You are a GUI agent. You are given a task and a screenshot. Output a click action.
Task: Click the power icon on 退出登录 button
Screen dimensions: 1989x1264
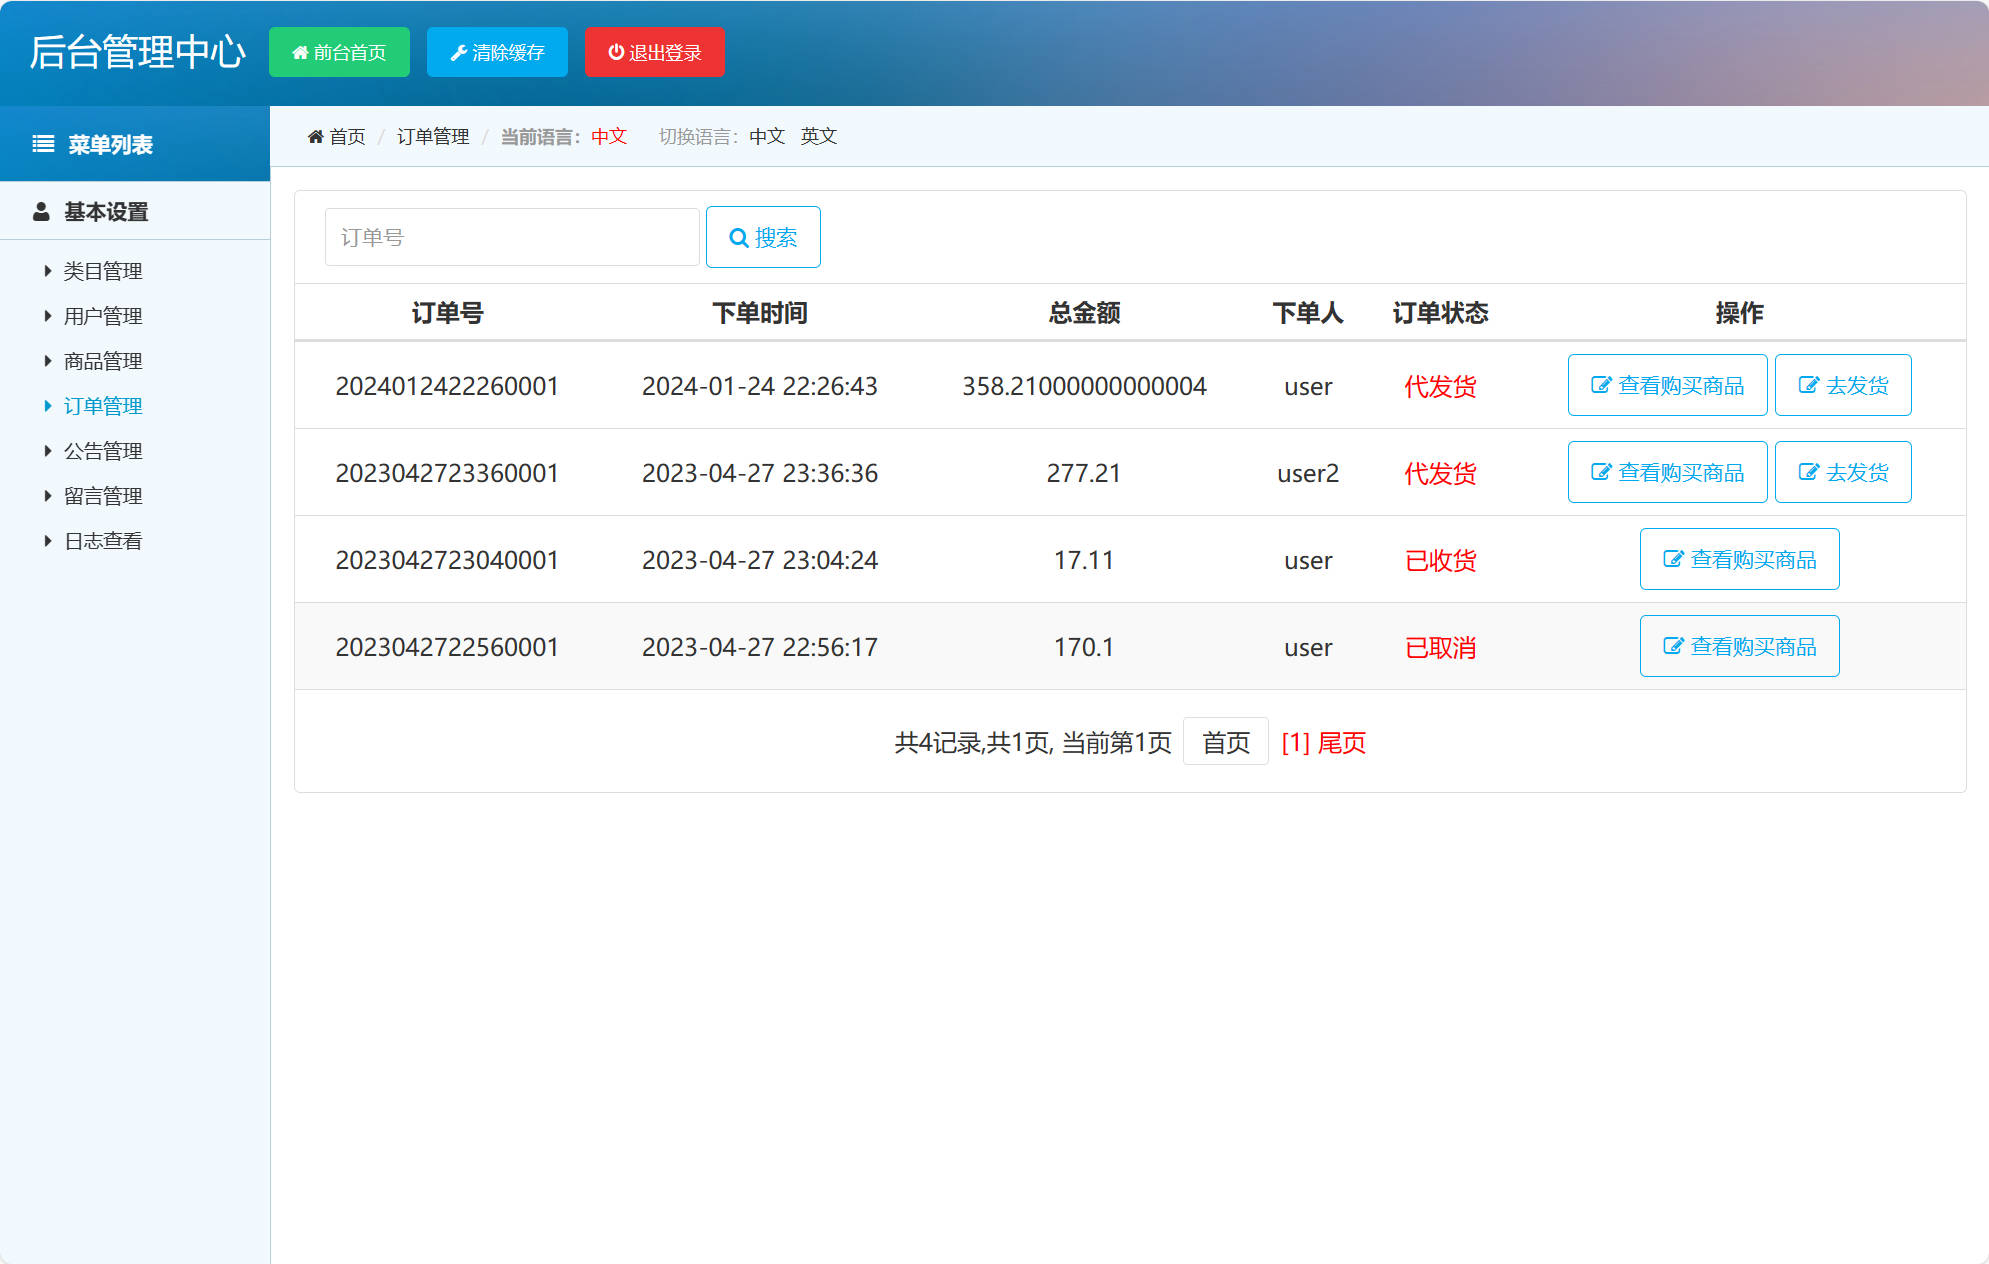pos(616,52)
